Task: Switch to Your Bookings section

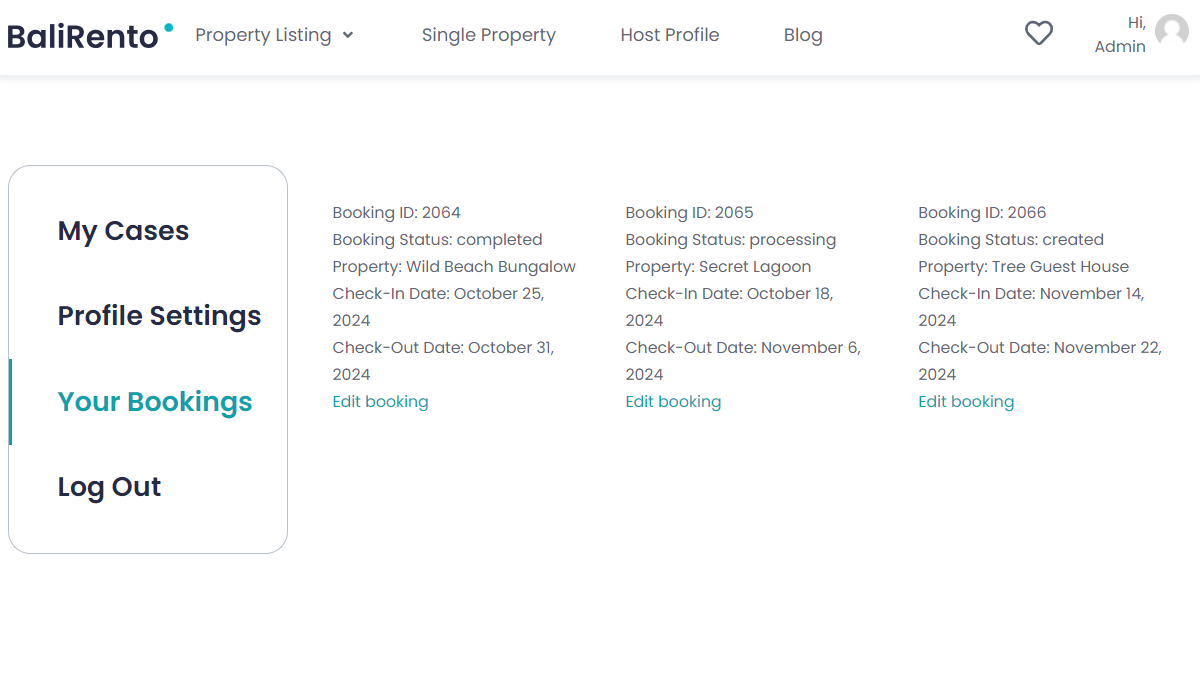Action: (154, 401)
